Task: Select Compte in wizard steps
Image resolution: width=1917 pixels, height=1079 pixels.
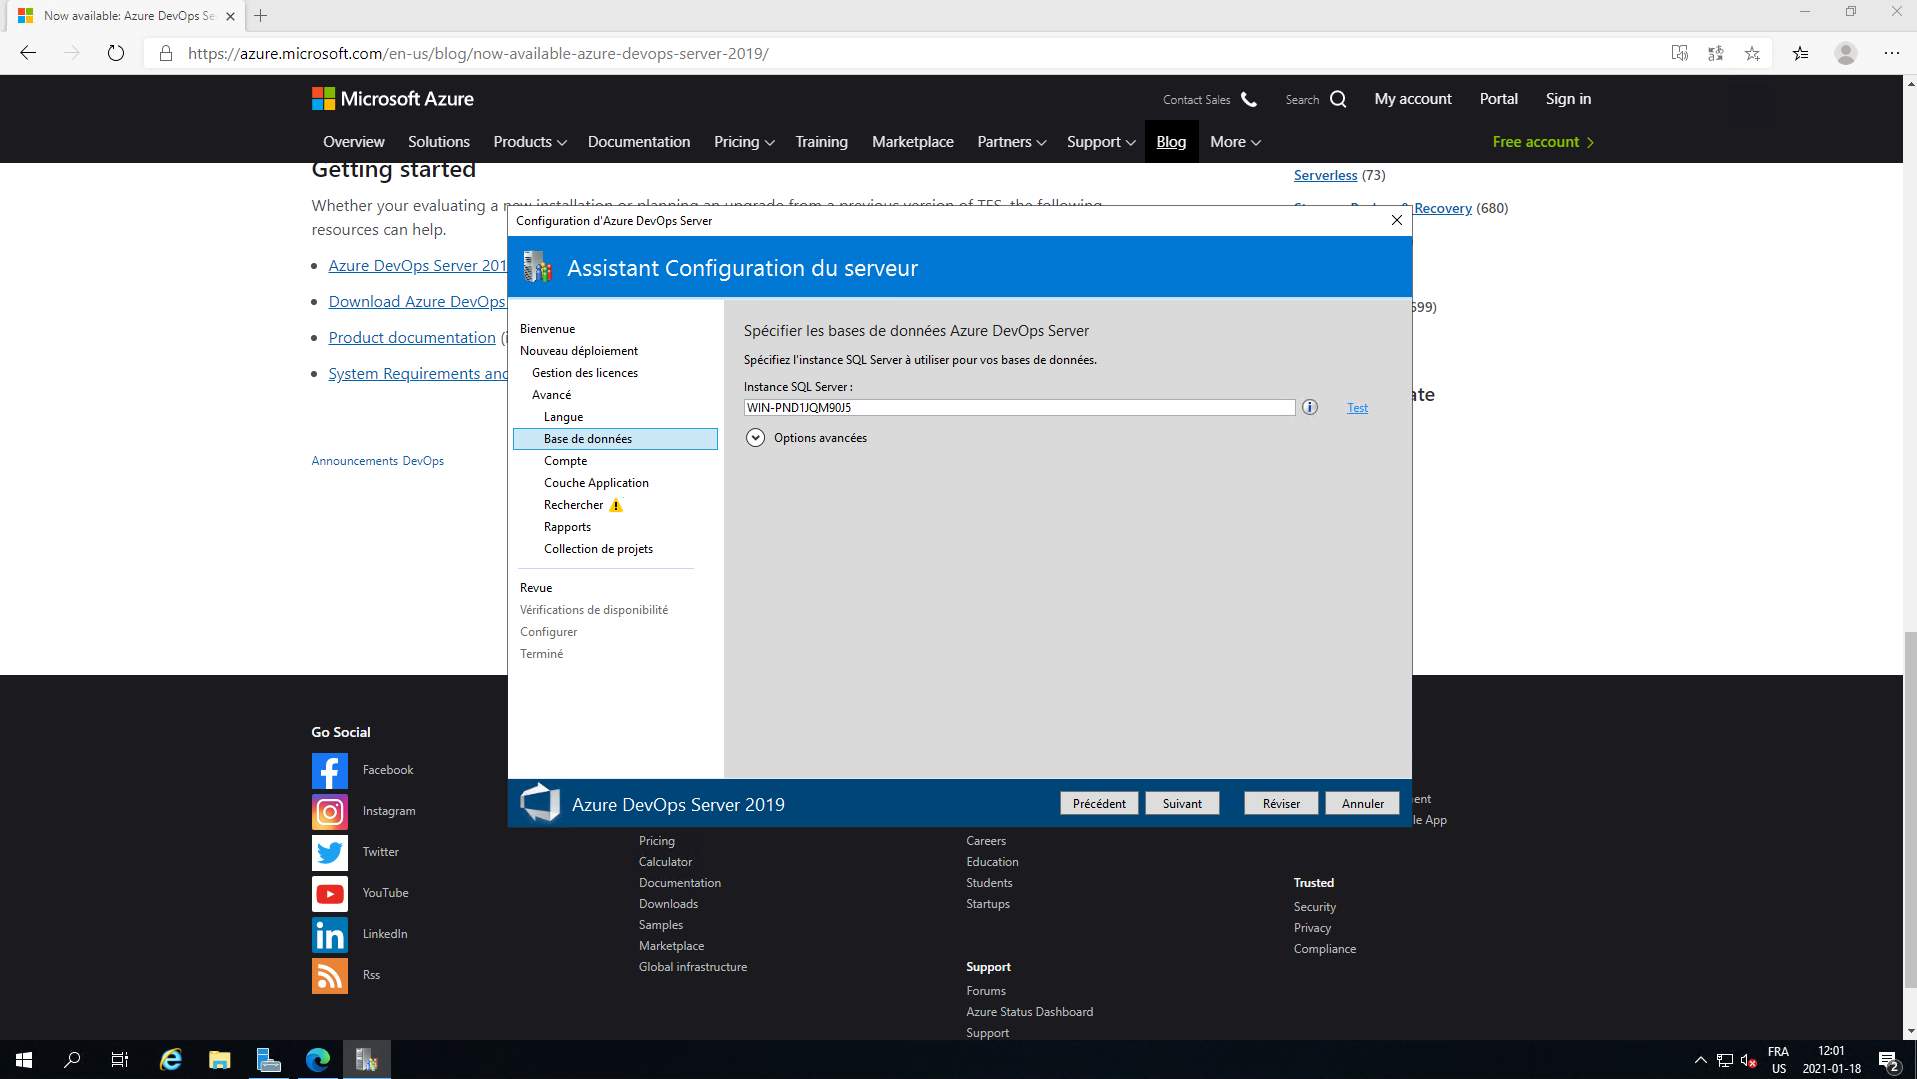Action: pyautogui.click(x=565, y=461)
